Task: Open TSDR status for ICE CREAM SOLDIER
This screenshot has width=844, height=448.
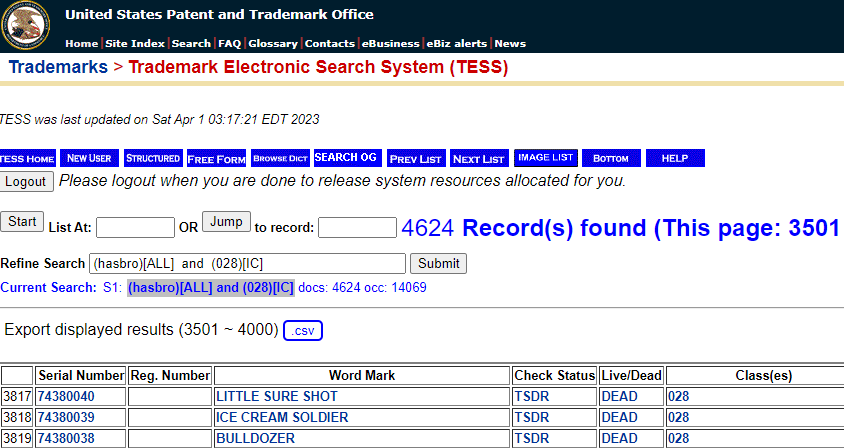Action: click(x=532, y=417)
